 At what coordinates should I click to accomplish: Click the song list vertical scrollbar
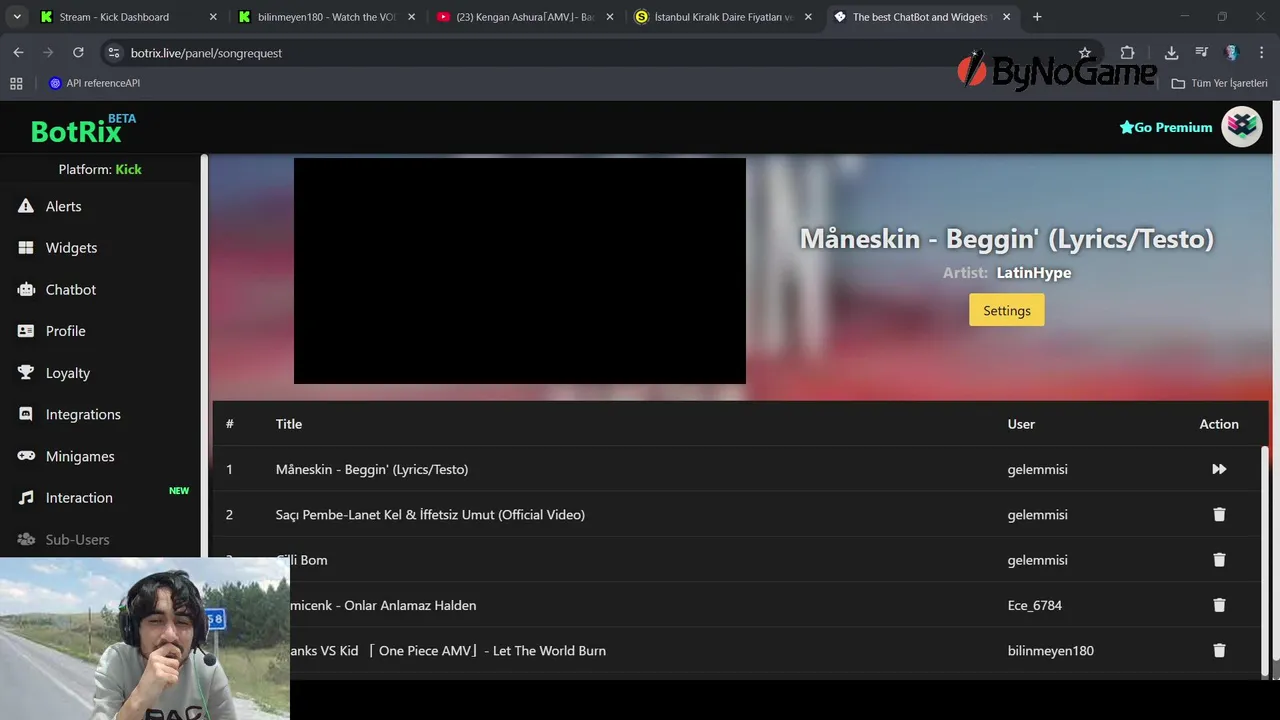(x=1266, y=560)
